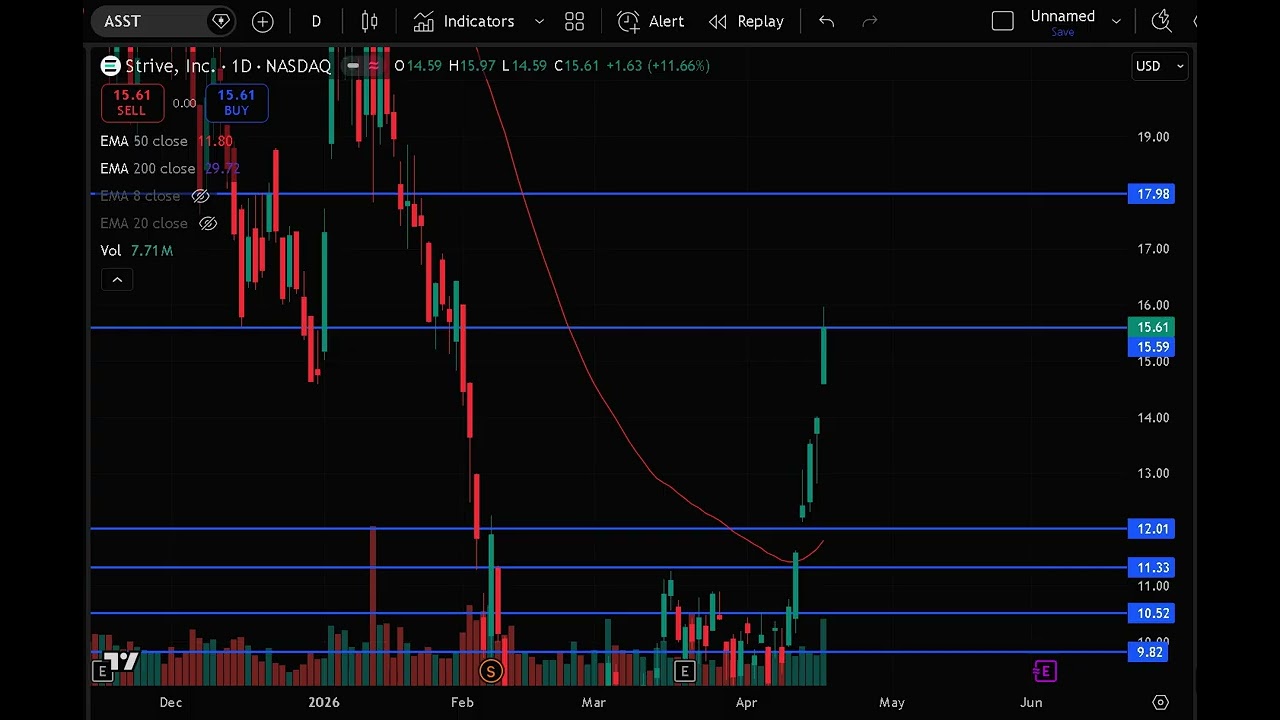Show the hidden EMA 8 indicator

pyautogui.click(x=200, y=196)
